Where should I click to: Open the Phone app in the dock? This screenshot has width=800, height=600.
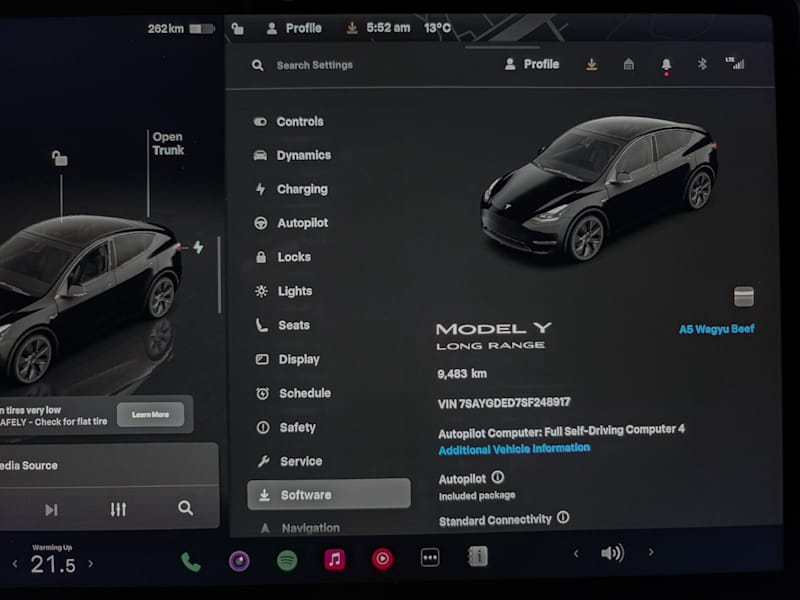tap(191, 562)
